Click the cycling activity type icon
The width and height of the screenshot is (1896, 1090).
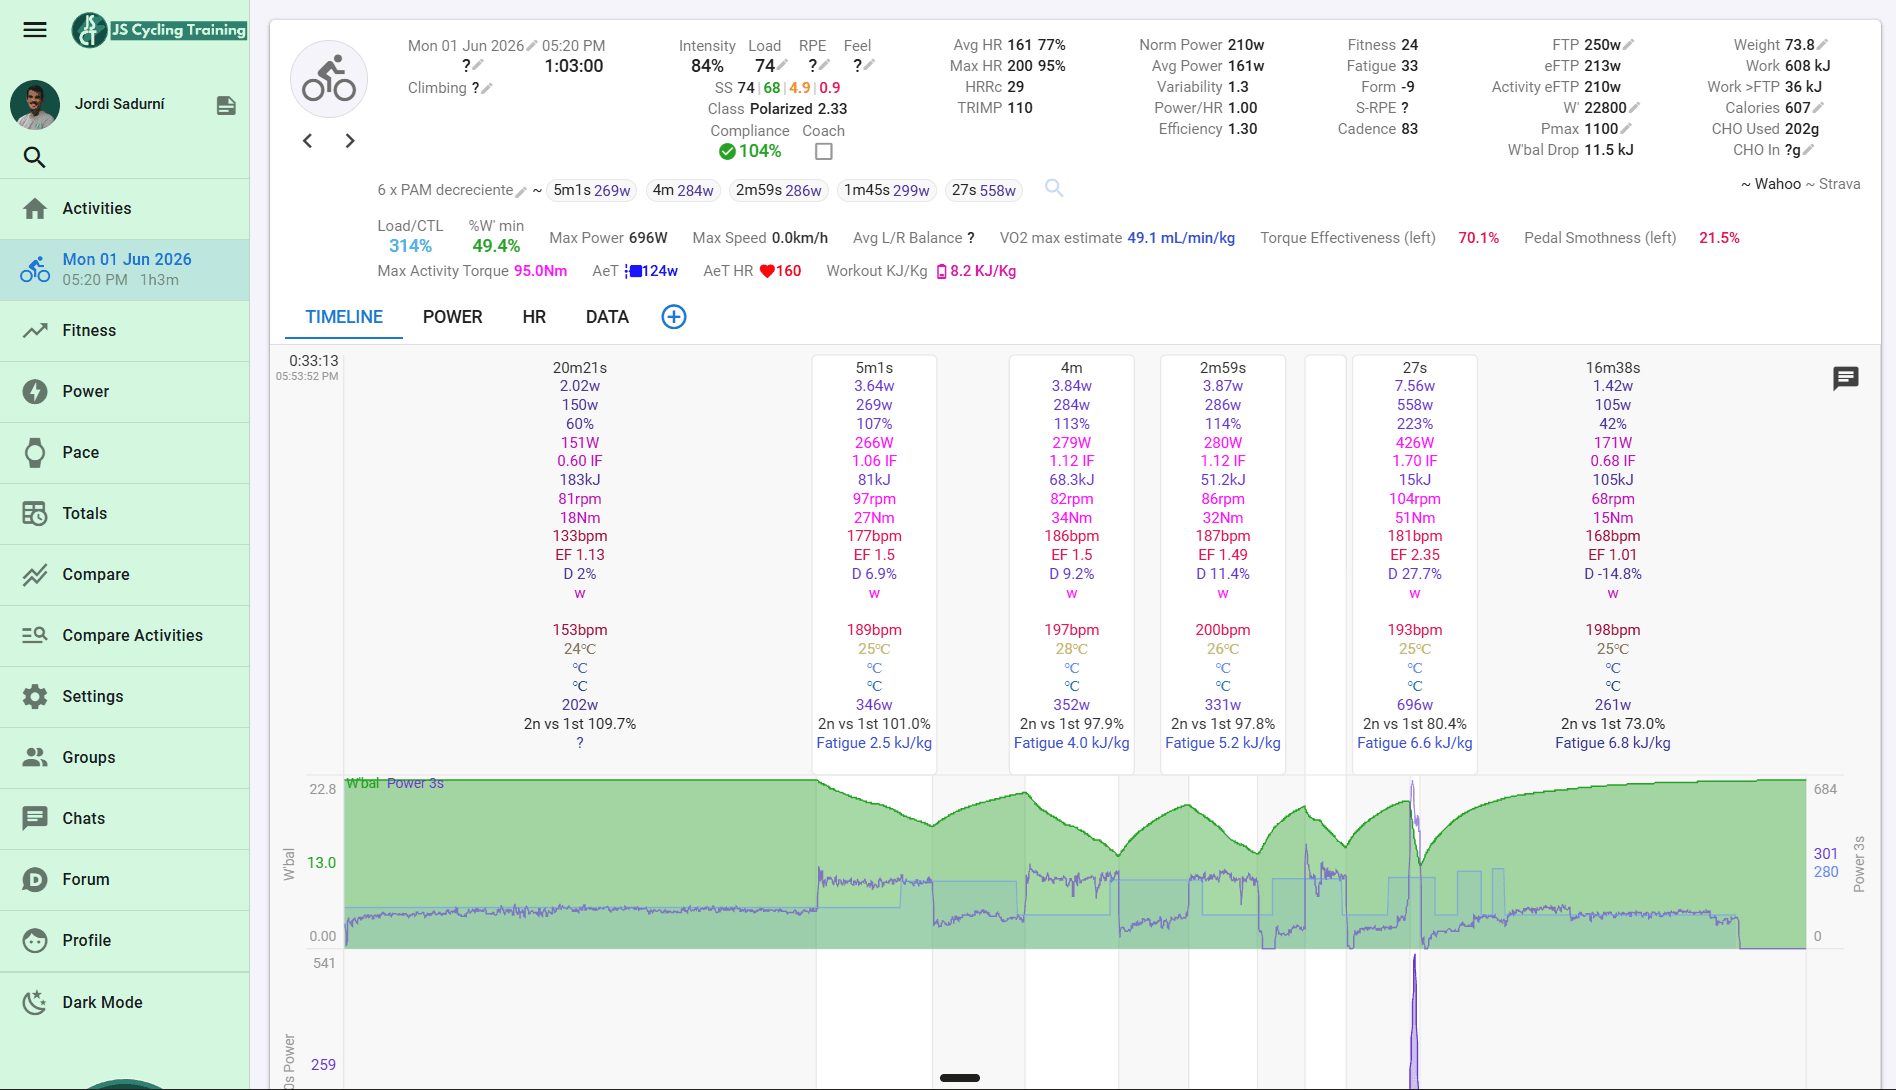(329, 80)
